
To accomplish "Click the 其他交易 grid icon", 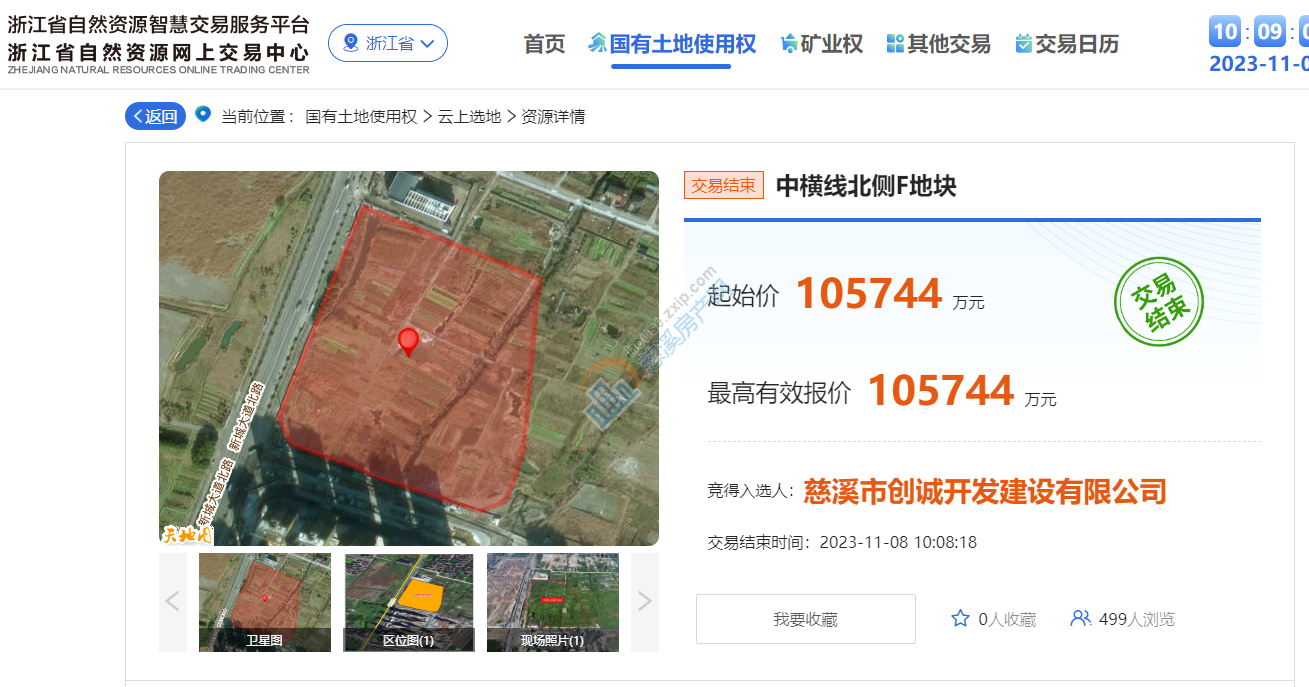I will pyautogui.click(x=895, y=44).
